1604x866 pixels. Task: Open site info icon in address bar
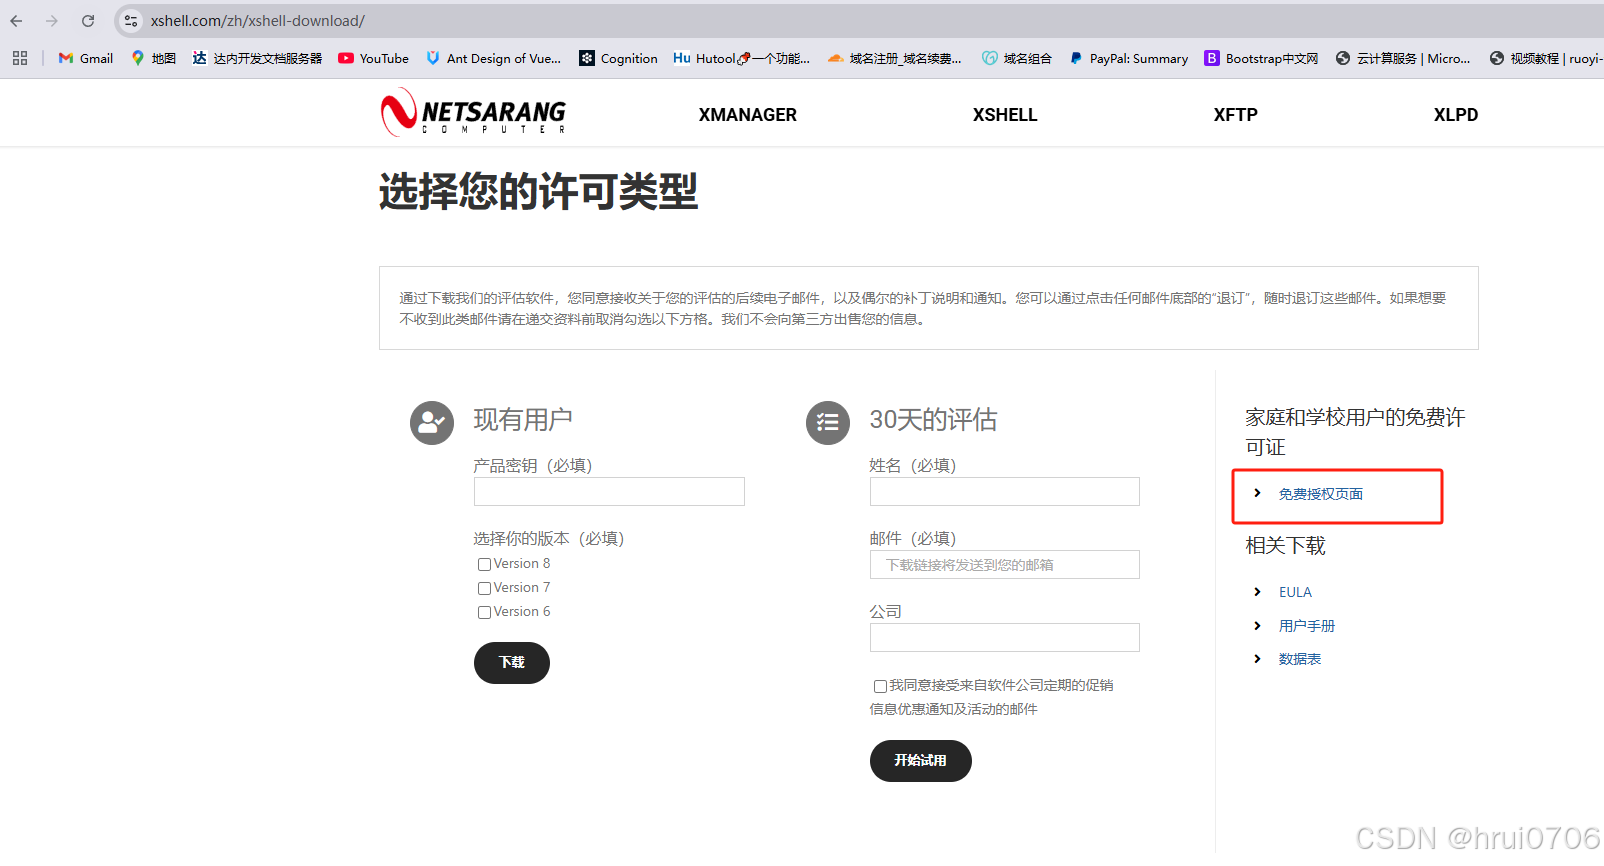[131, 21]
